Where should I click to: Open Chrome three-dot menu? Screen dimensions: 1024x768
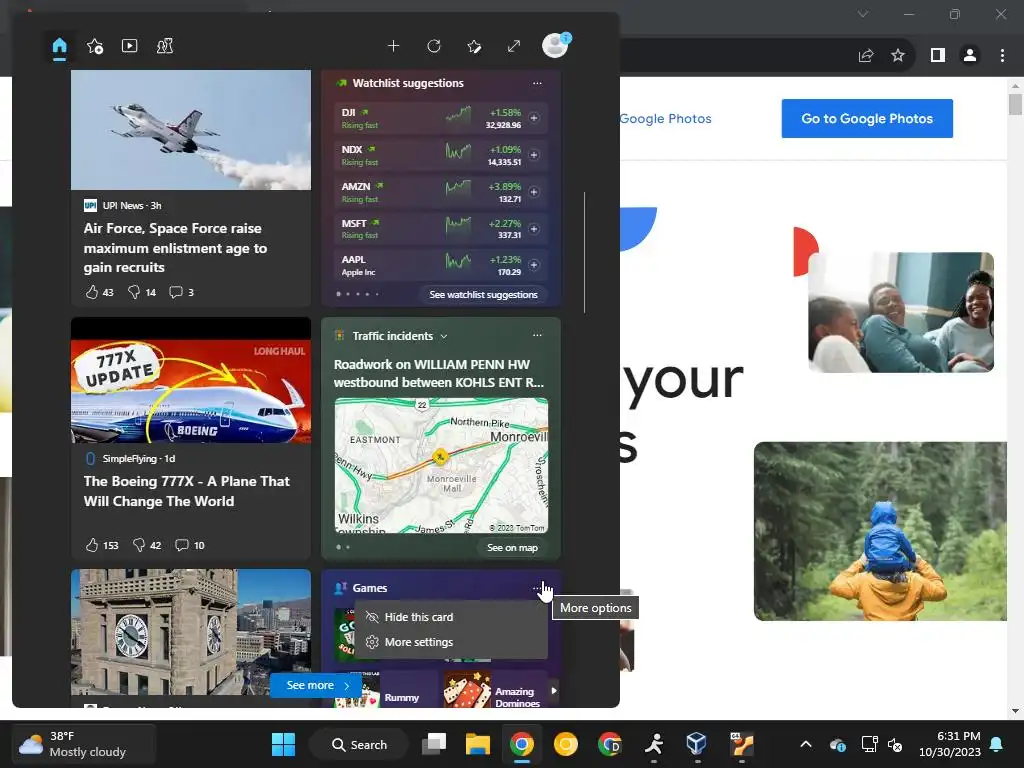coord(1002,56)
